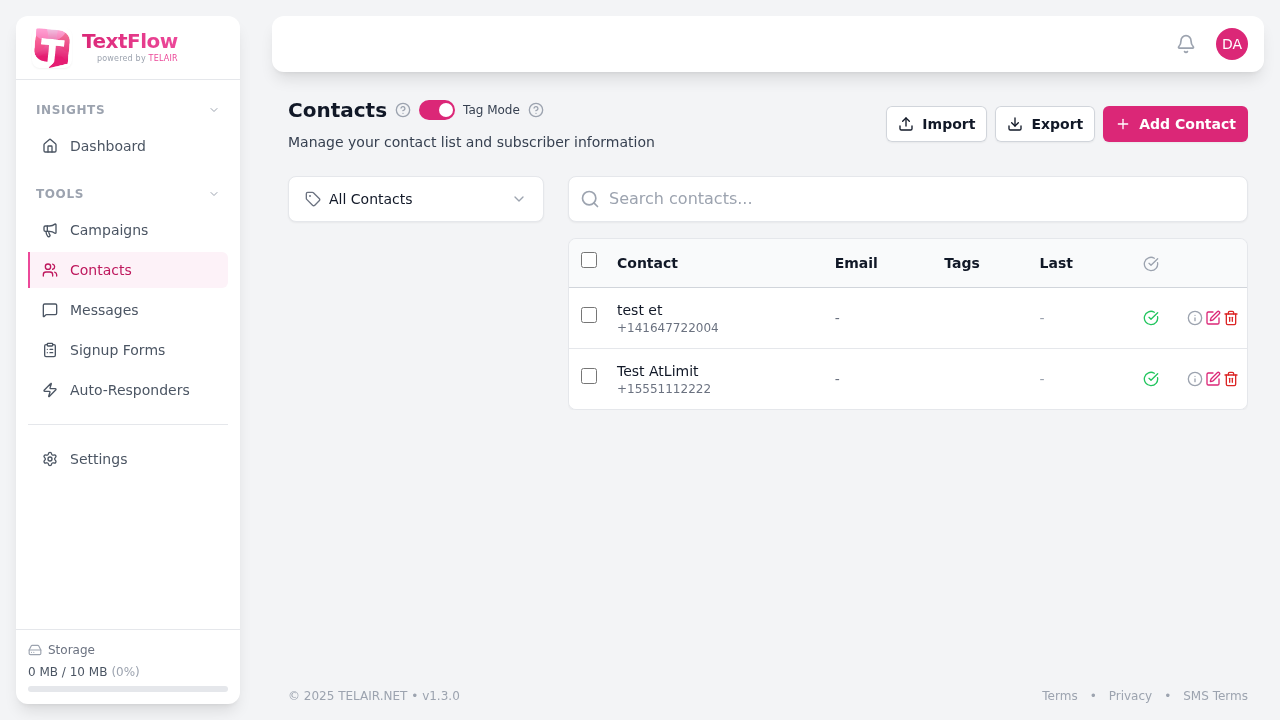
Task: Collapse the TOOLS section
Action: (x=213, y=194)
